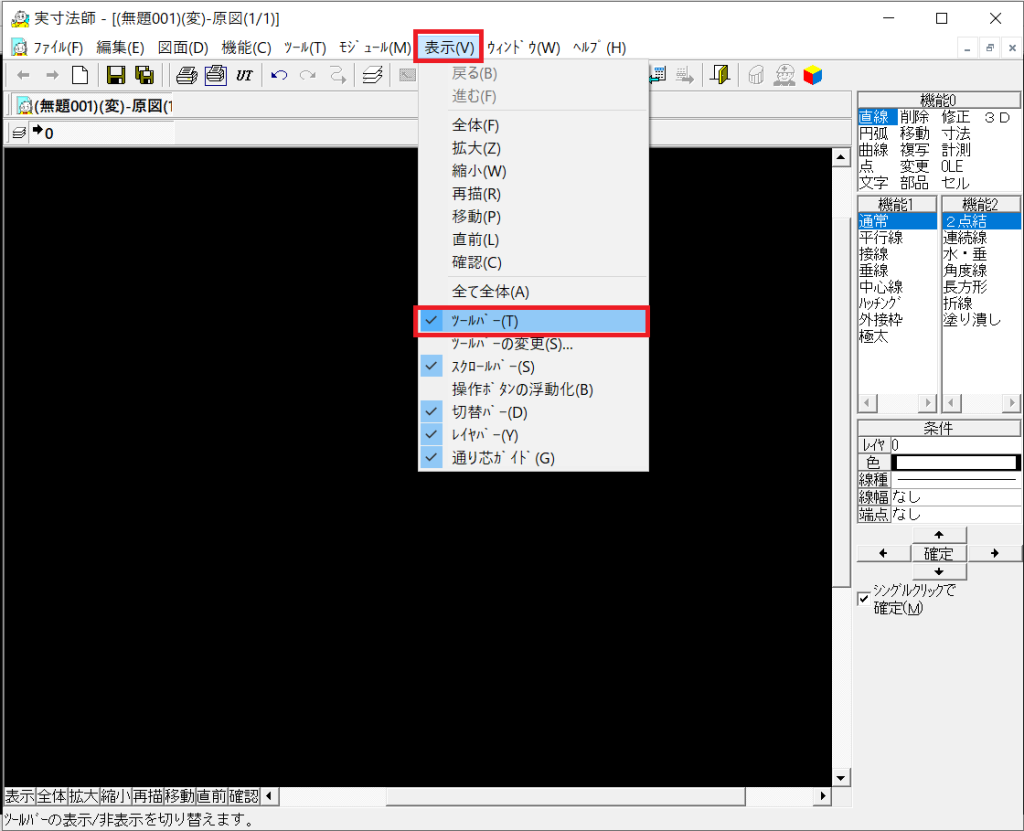Choose ツールバーの変更(S)... menu entry
This screenshot has height=831, width=1024.
click(532, 344)
